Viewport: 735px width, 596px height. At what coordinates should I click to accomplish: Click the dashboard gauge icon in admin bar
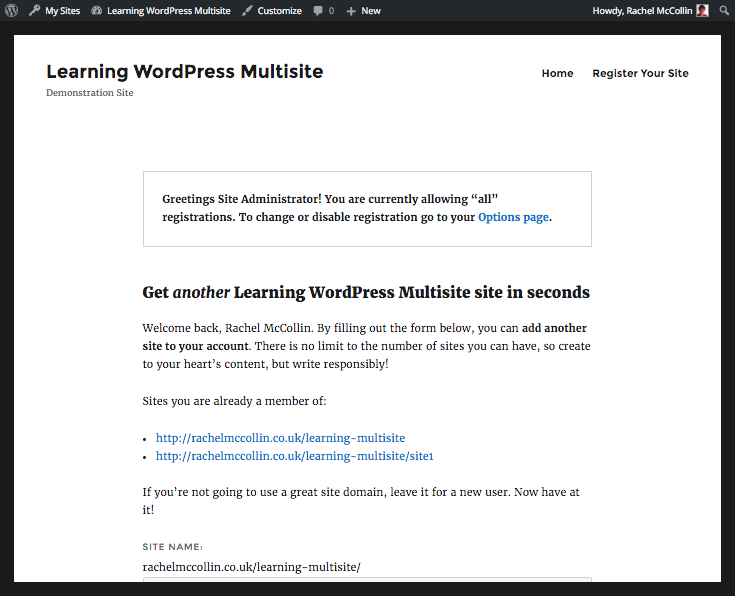97,11
